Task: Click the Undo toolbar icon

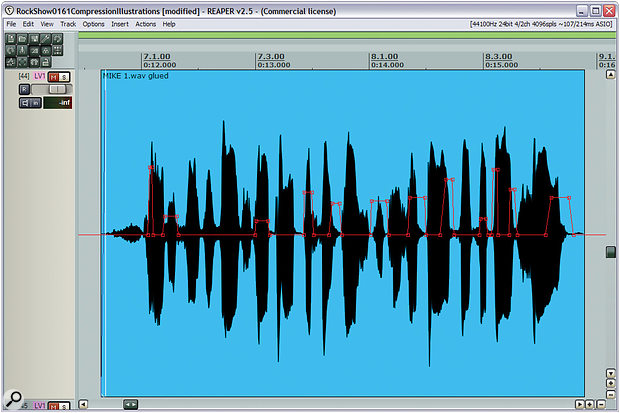Action: pyautogui.click(x=58, y=38)
